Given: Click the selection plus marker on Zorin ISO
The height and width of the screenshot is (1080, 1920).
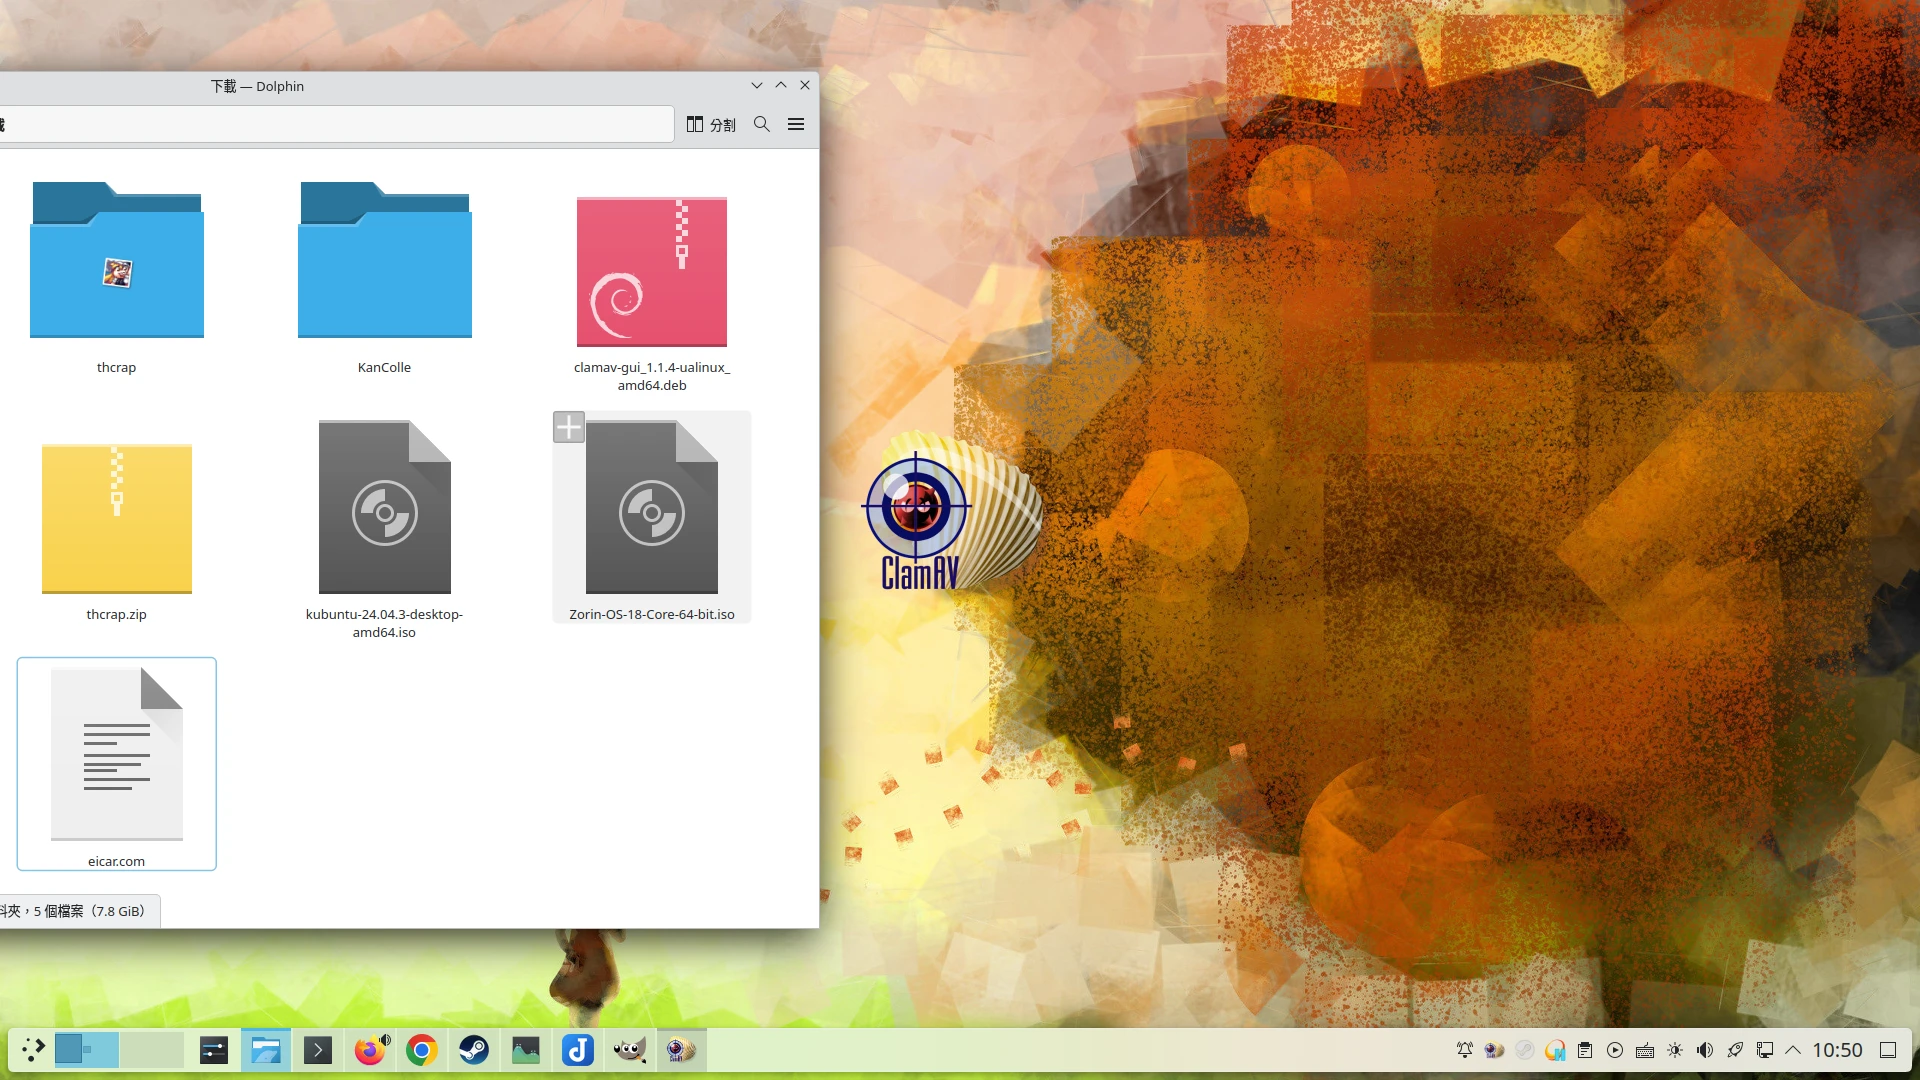Looking at the screenshot, I should pyautogui.click(x=568, y=427).
